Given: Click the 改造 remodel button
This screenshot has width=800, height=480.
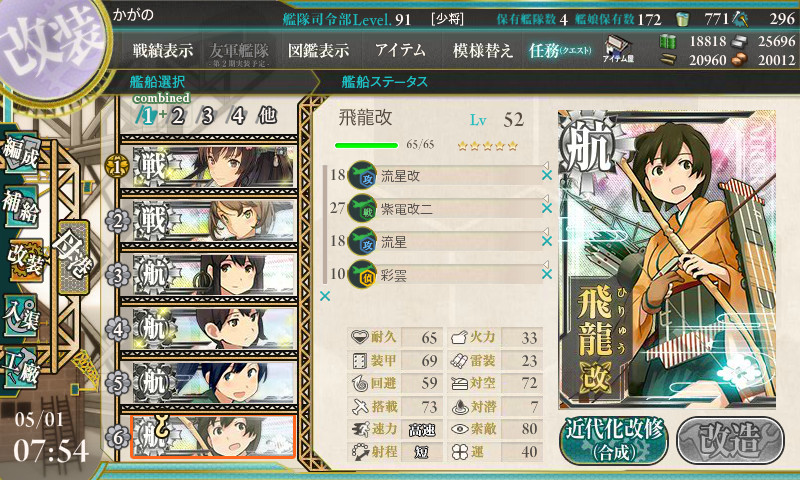Looking at the screenshot, I should pyautogui.click(x=730, y=440).
